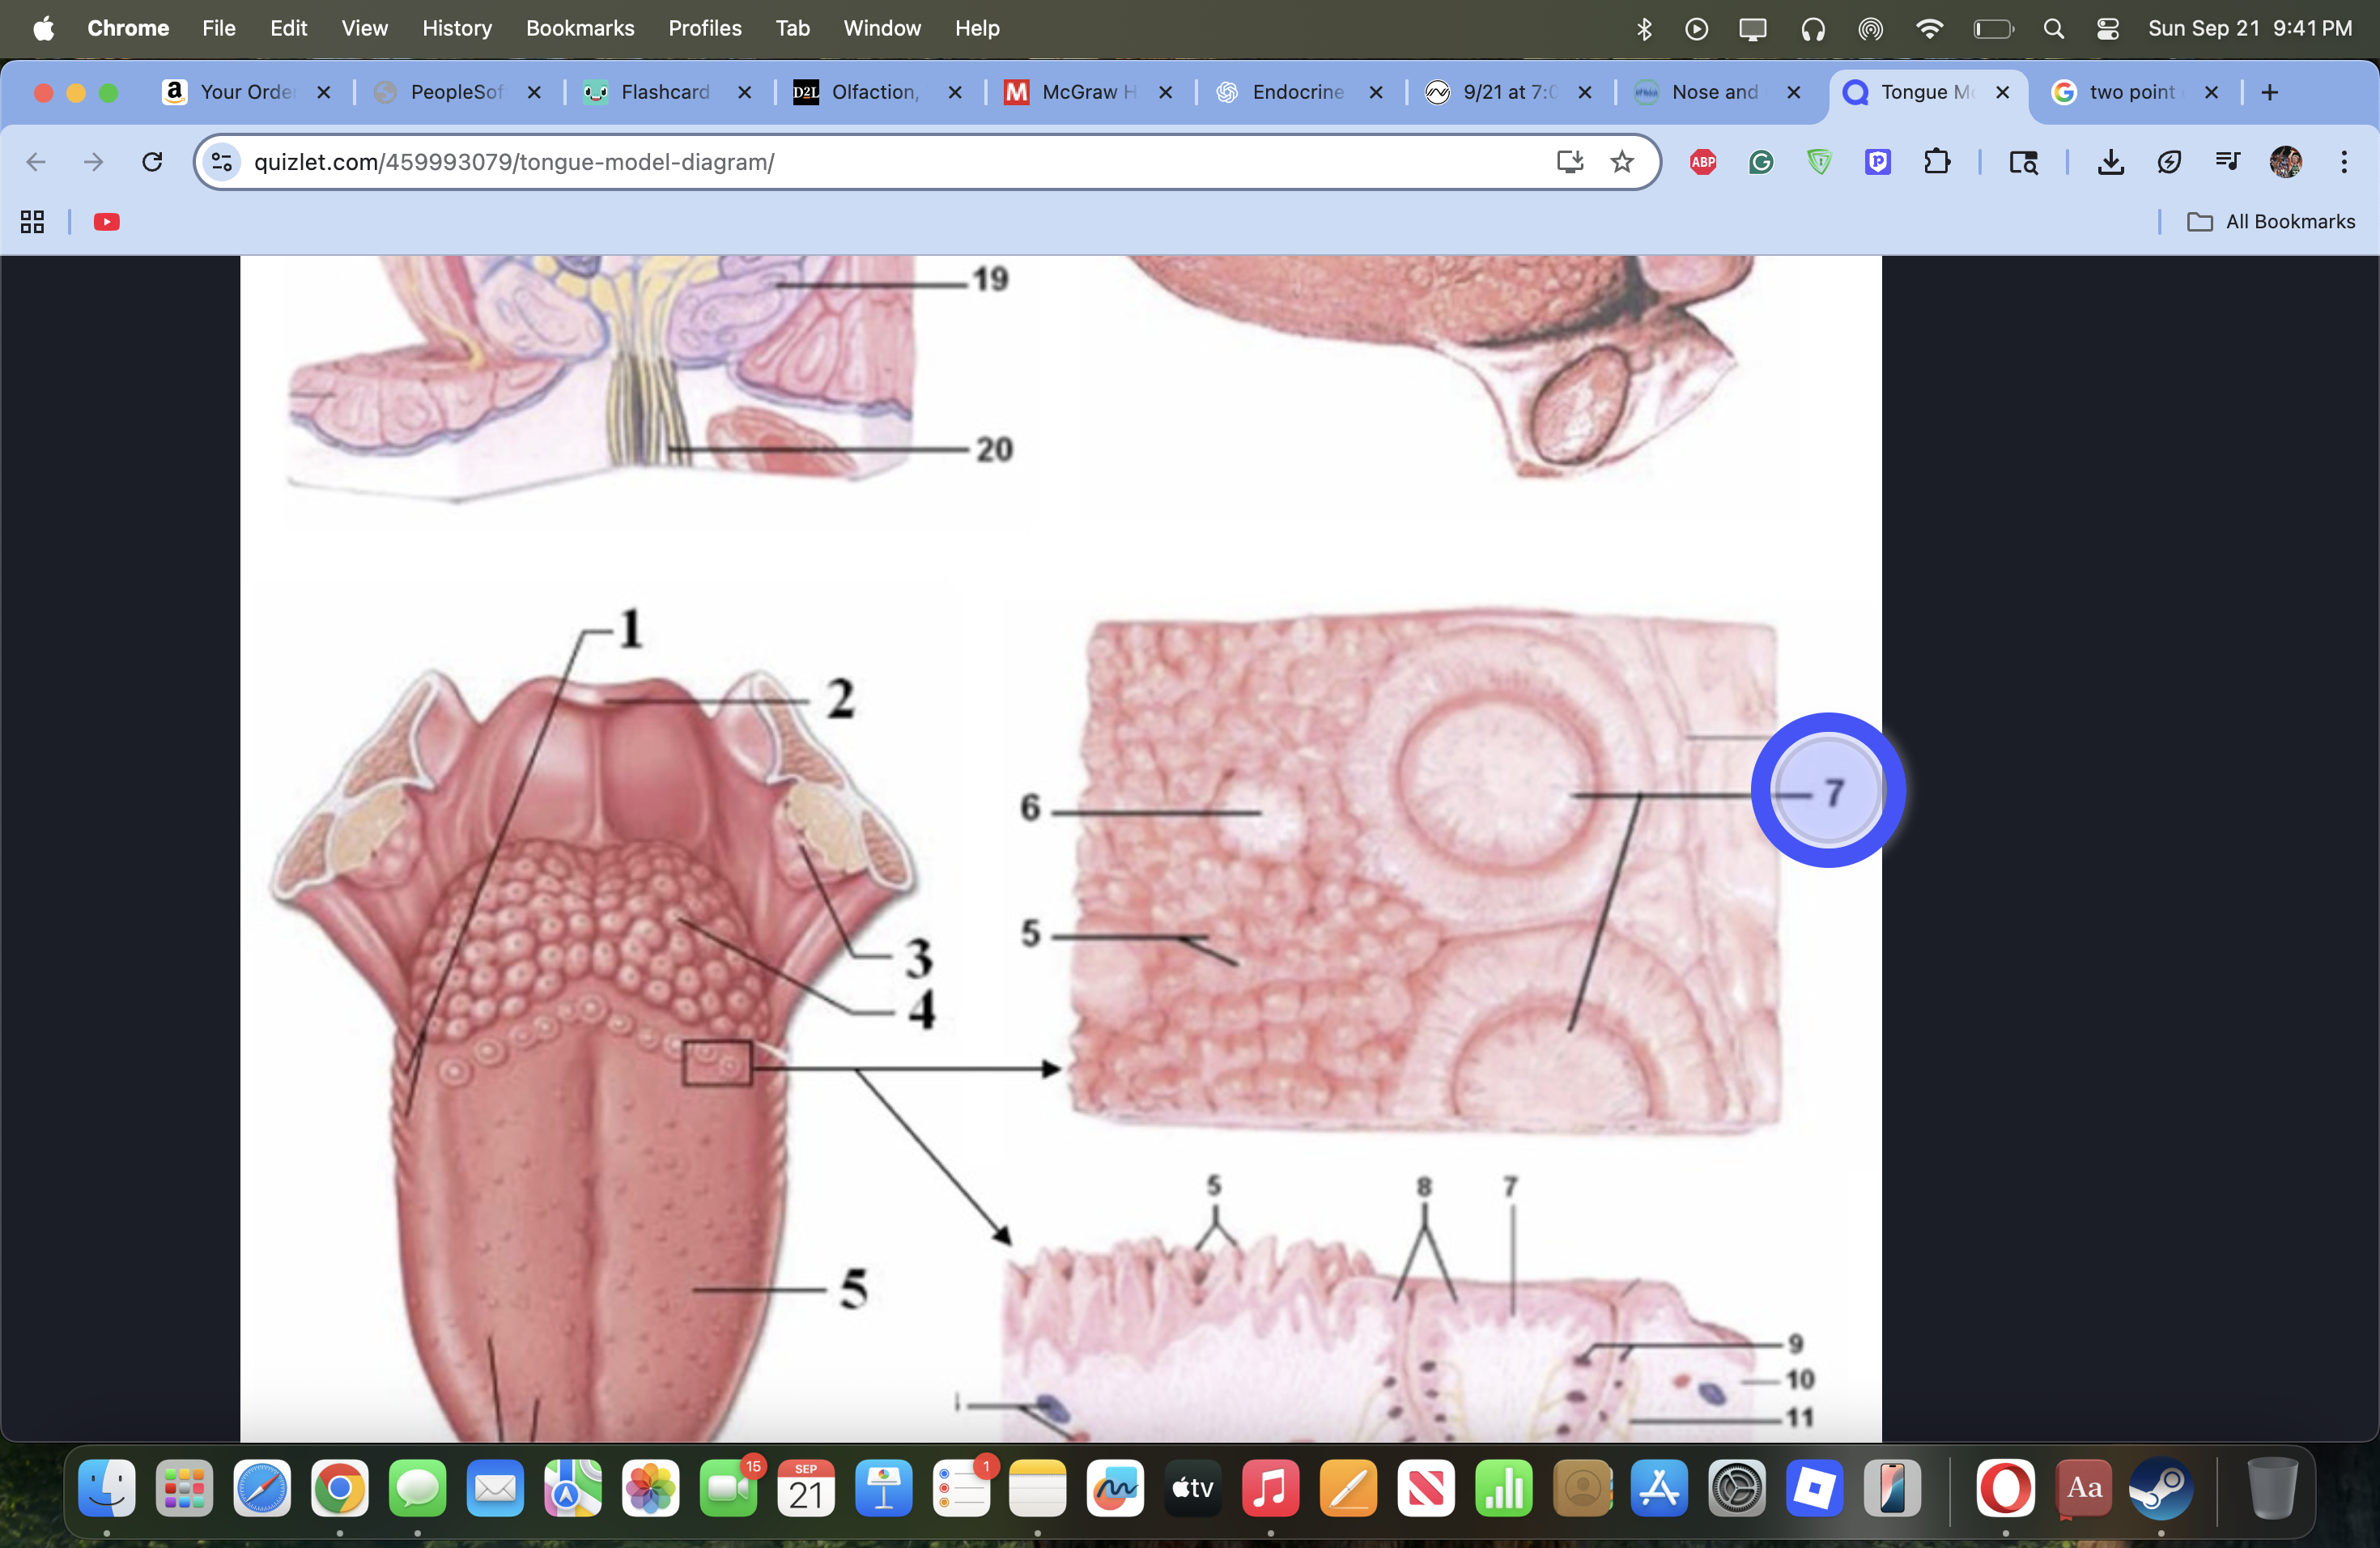
Task: Open the All Bookmarks folder
Action: pyautogui.click(x=2271, y=222)
